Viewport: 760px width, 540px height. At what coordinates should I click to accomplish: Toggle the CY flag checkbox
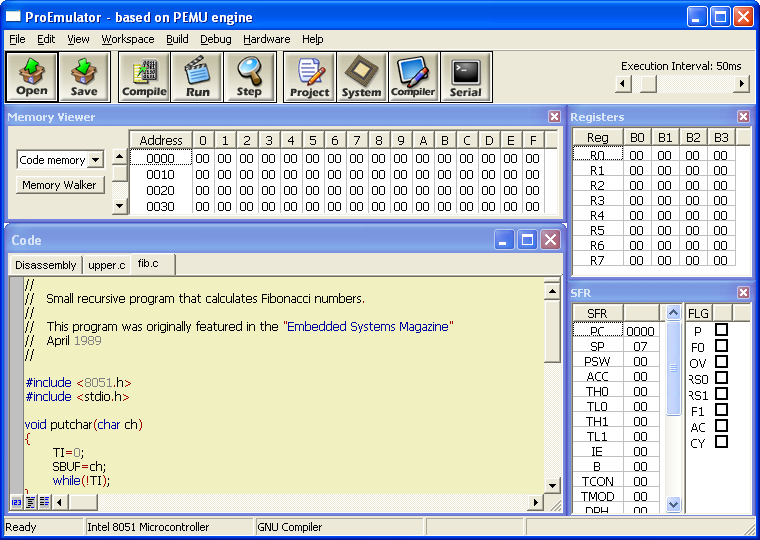coord(721,442)
